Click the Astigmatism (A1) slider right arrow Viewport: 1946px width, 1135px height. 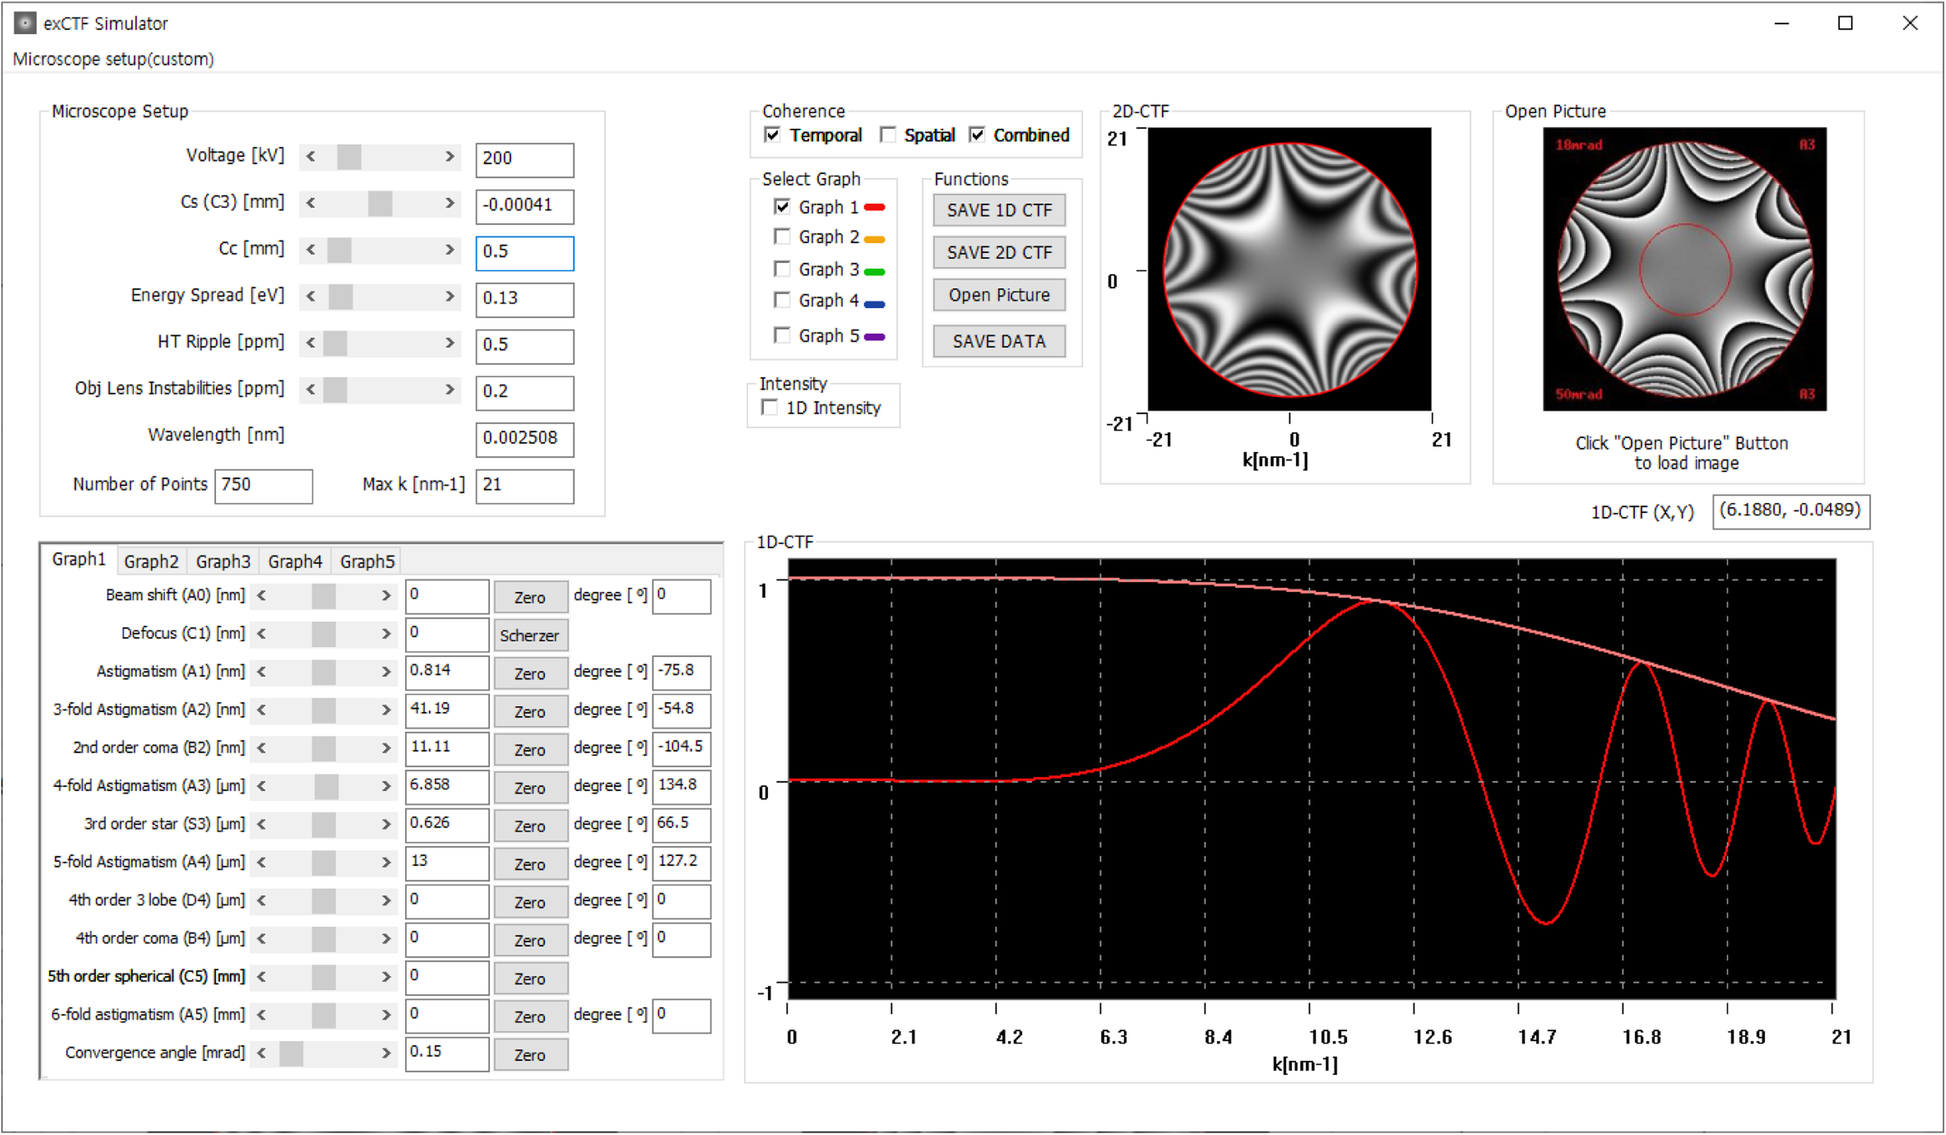click(386, 672)
